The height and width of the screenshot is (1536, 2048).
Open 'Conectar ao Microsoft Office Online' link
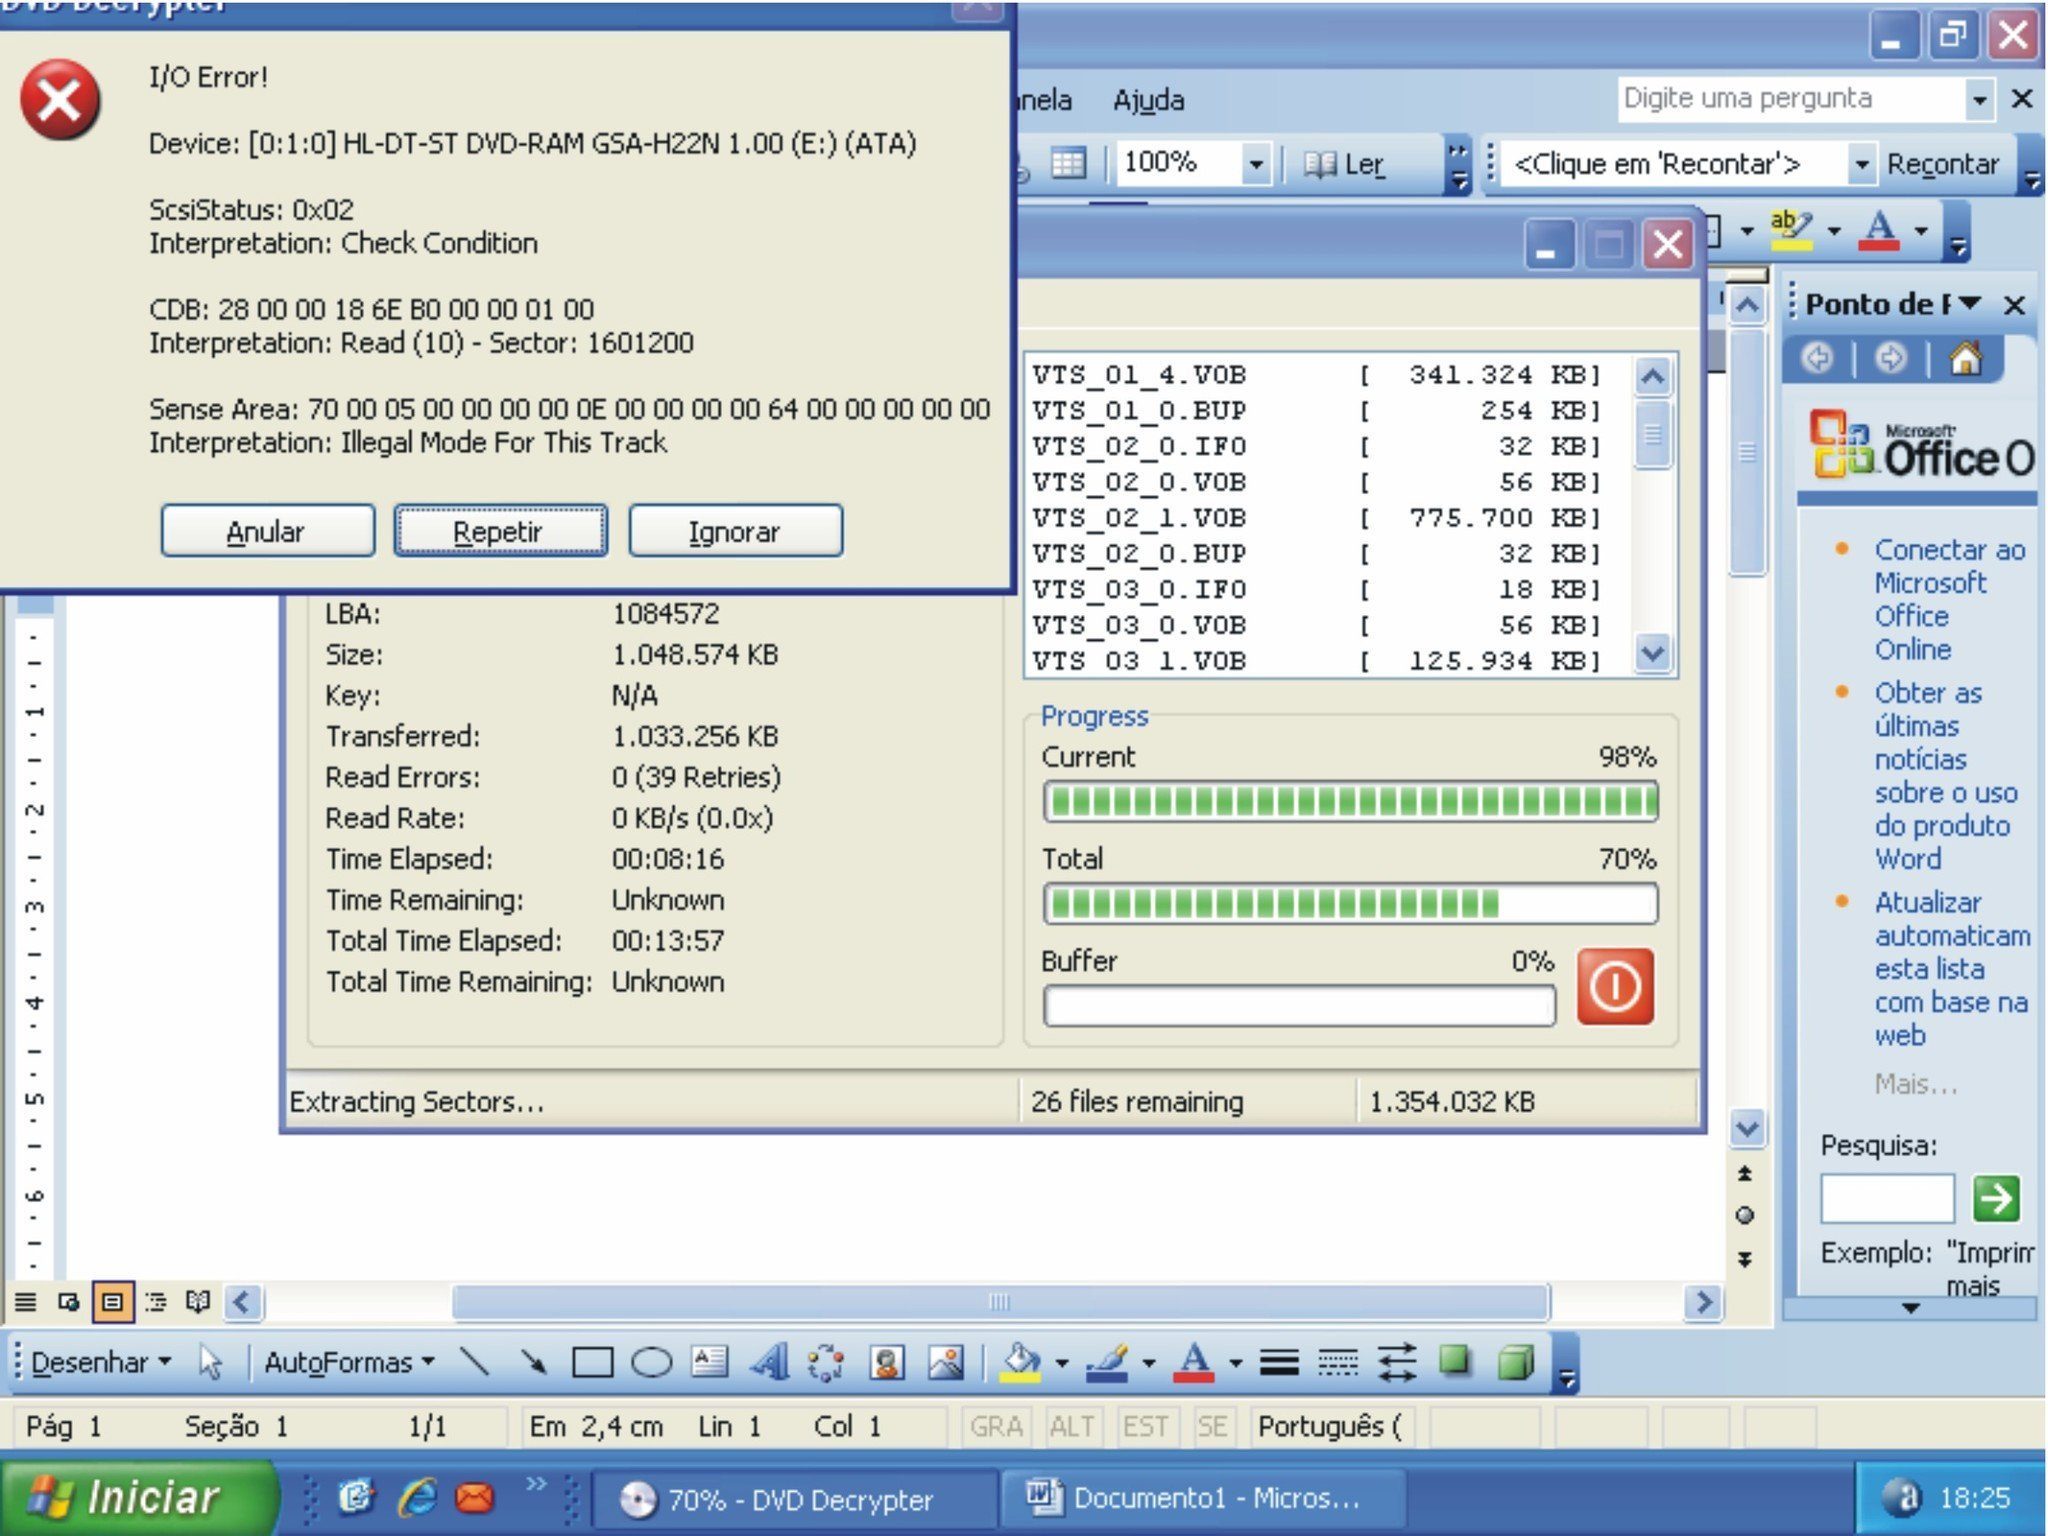pos(1948,599)
